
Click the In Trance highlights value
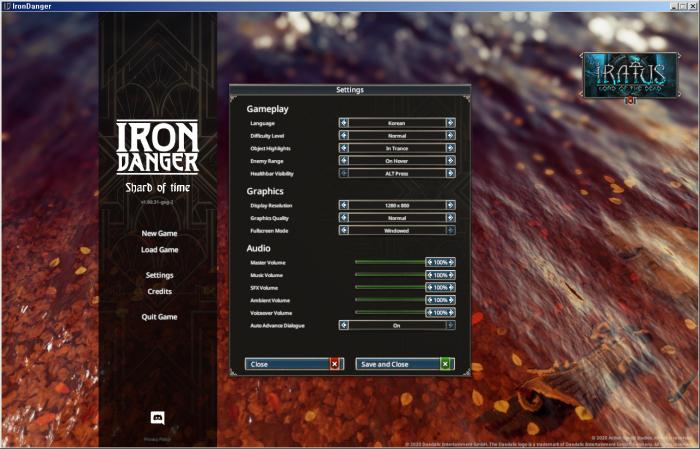(x=397, y=148)
